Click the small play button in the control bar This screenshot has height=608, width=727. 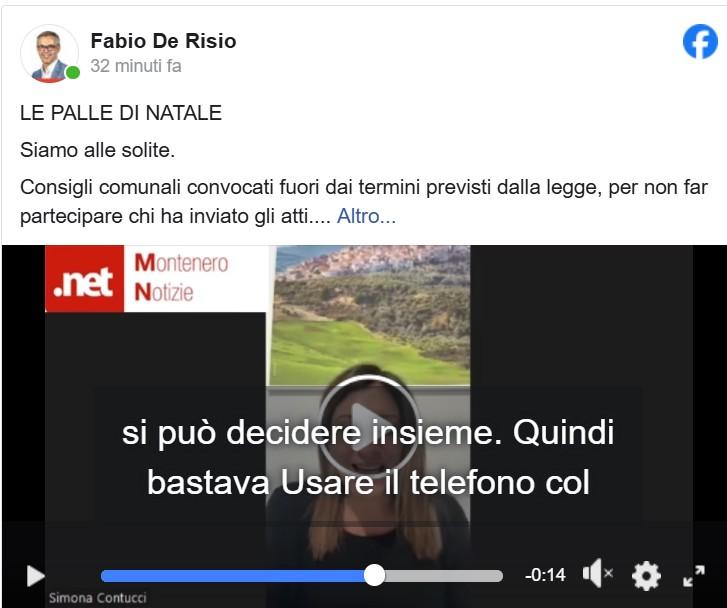coord(35,576)
